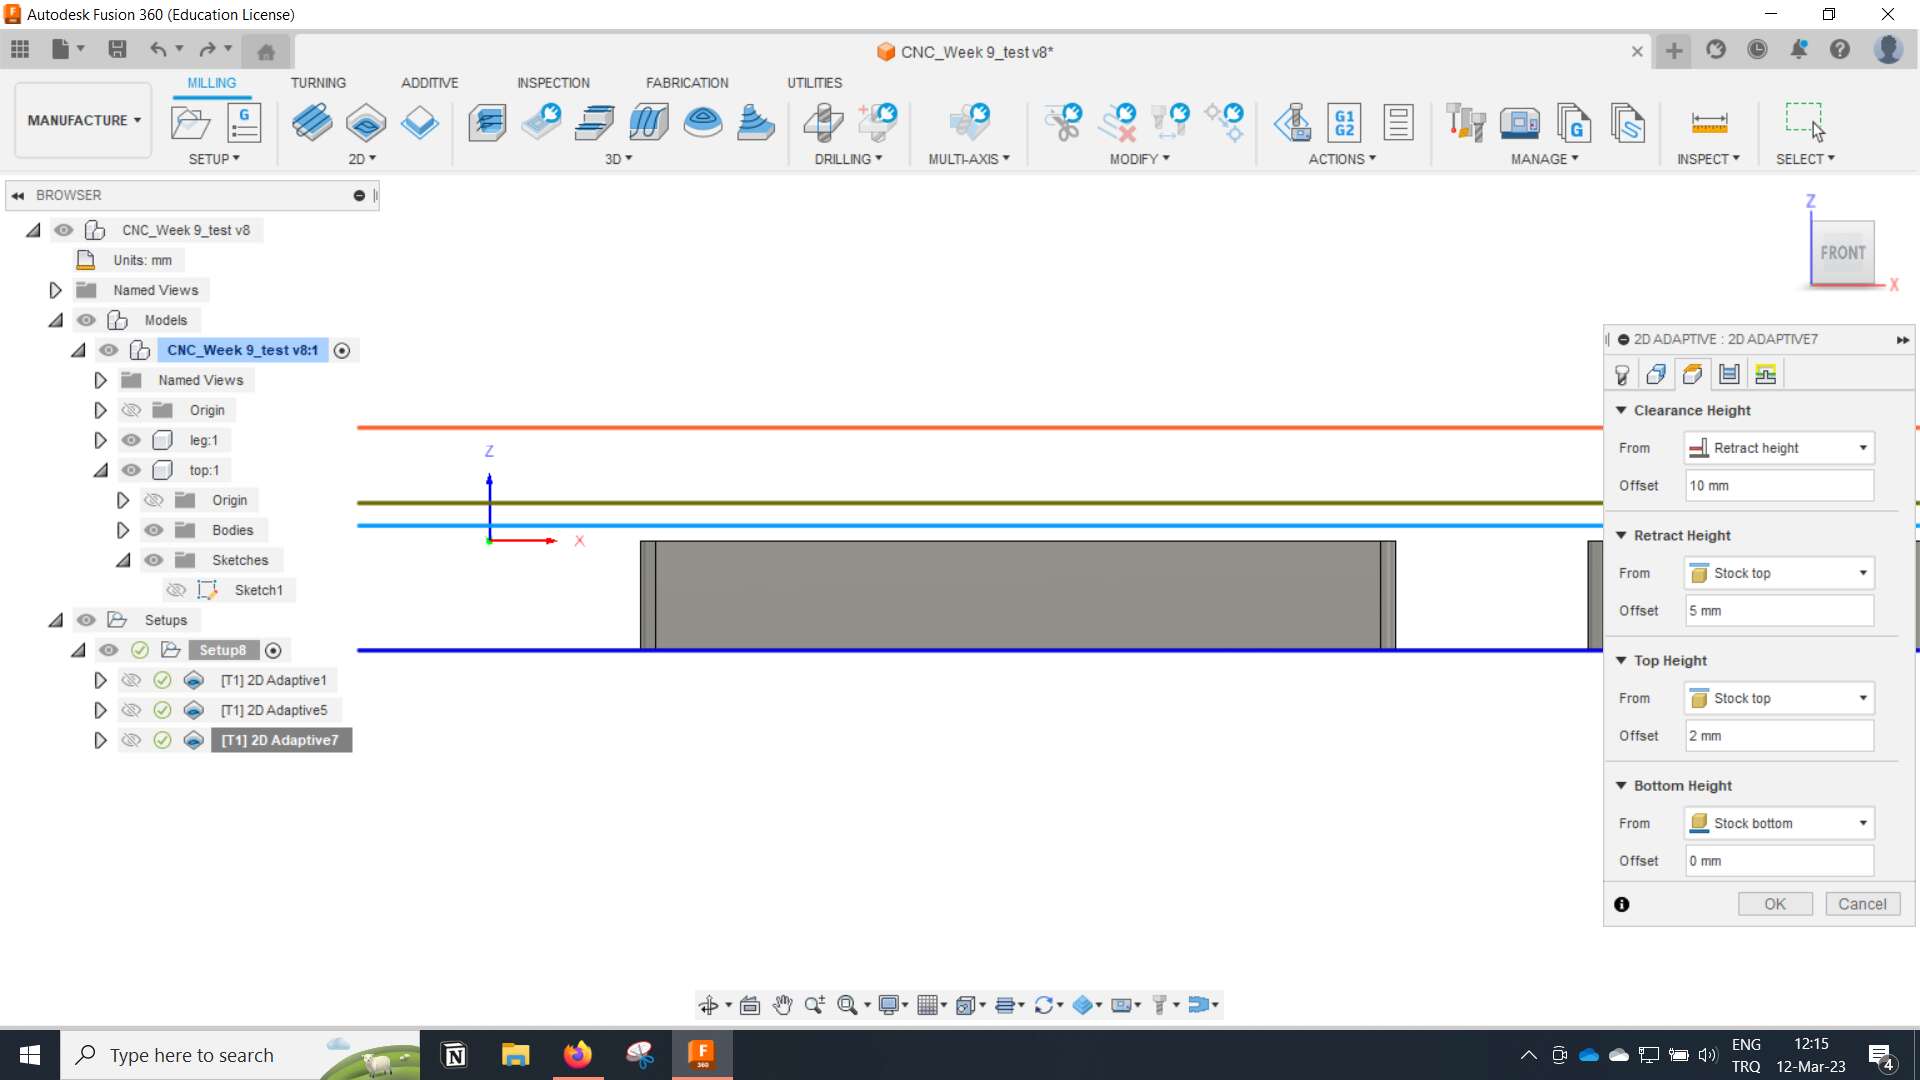
Task: Switch to the Turning ribbon tab
Action: 318,82
